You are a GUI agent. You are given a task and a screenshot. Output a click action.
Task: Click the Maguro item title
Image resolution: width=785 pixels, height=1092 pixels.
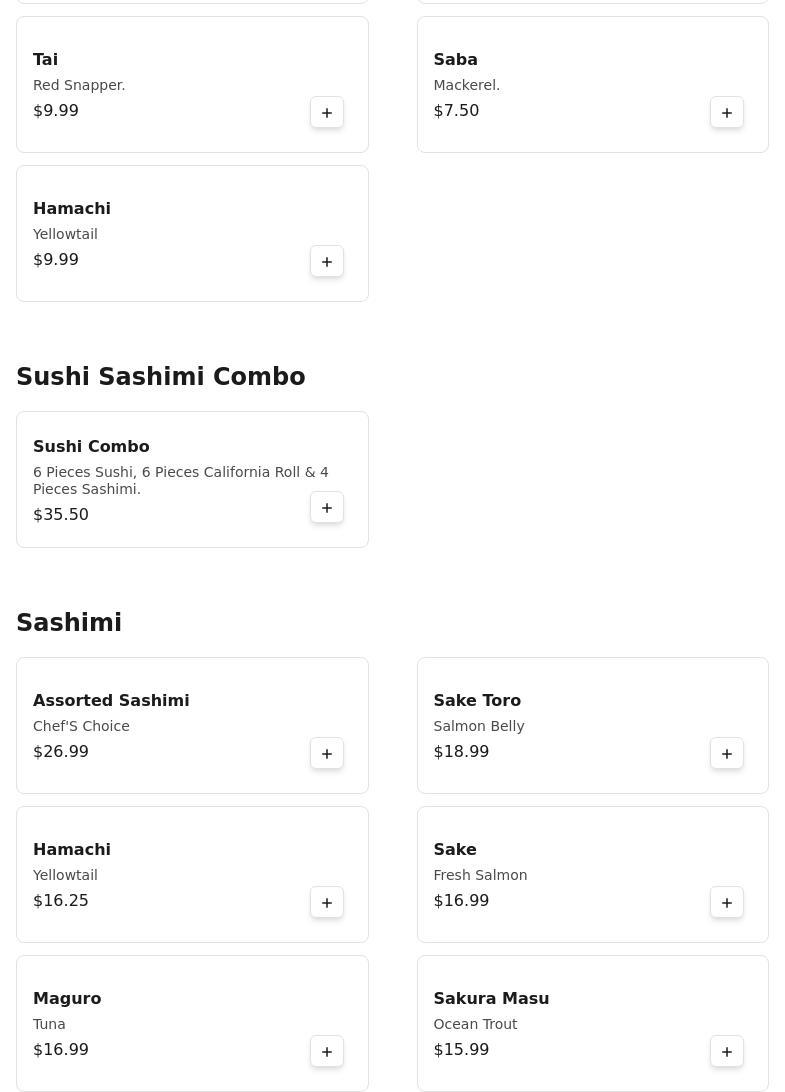click(x=67, y=999)
